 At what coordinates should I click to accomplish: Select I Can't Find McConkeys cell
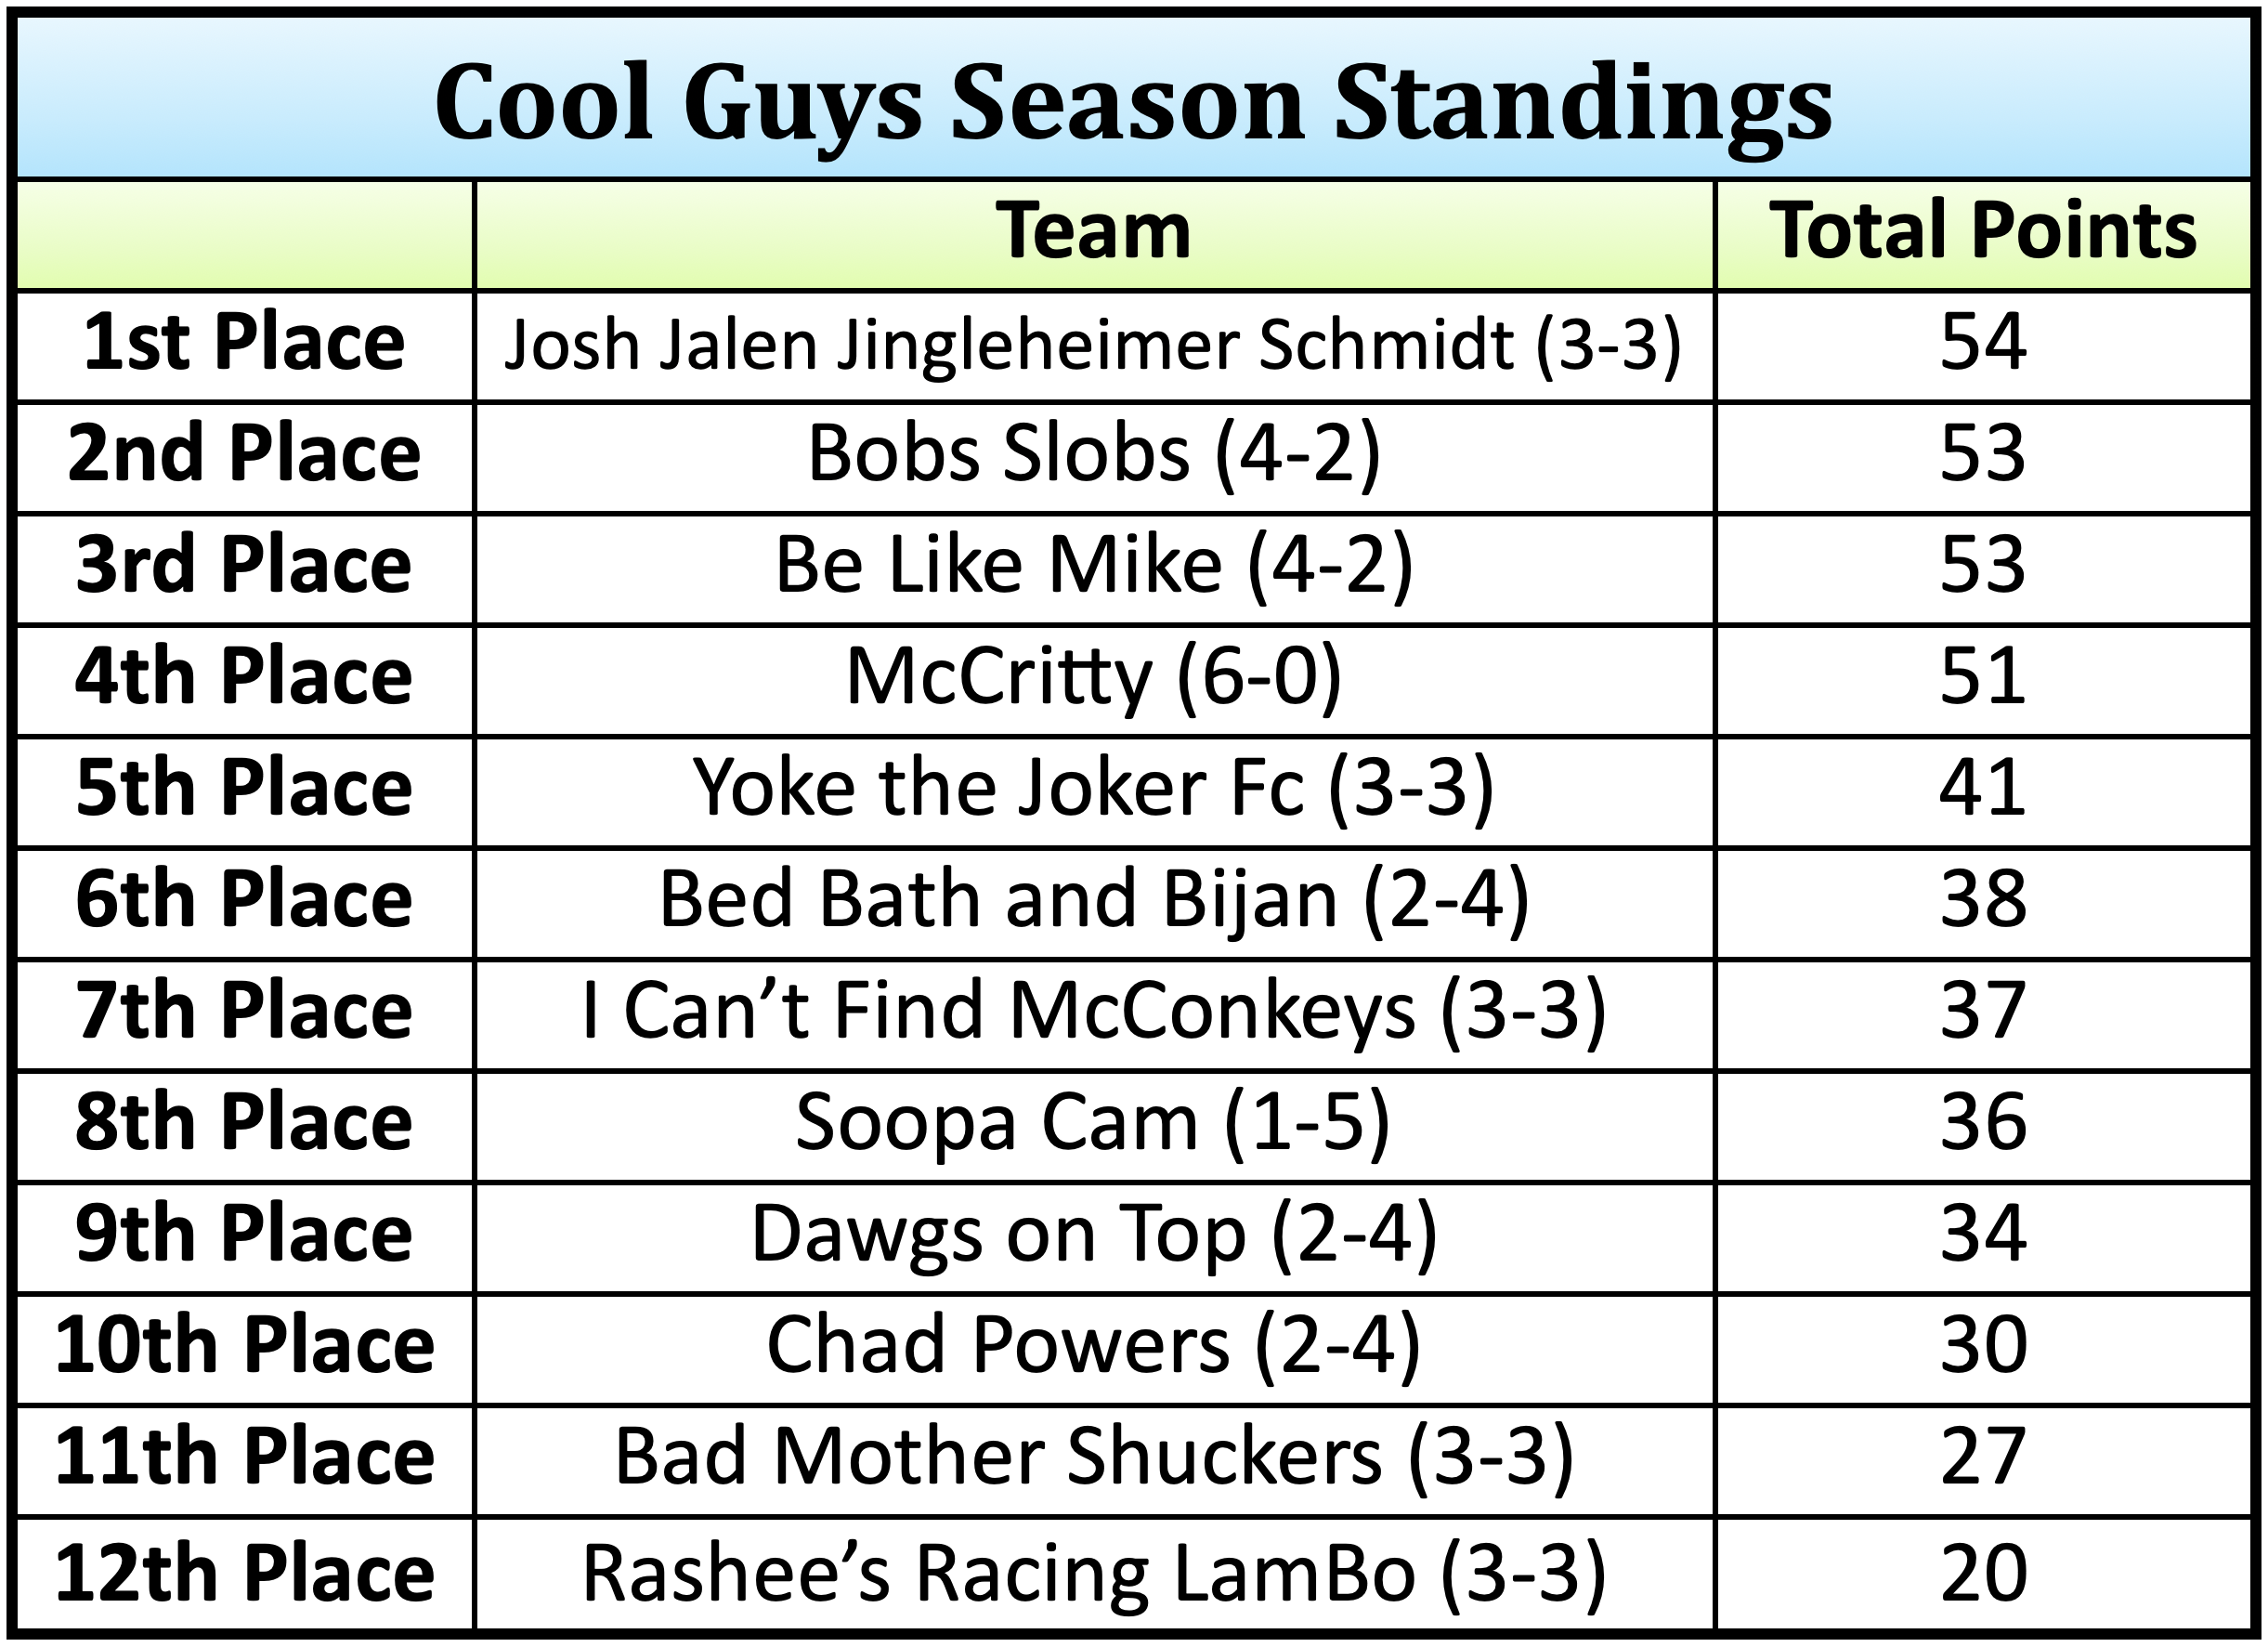[x=1093, y=1011]
